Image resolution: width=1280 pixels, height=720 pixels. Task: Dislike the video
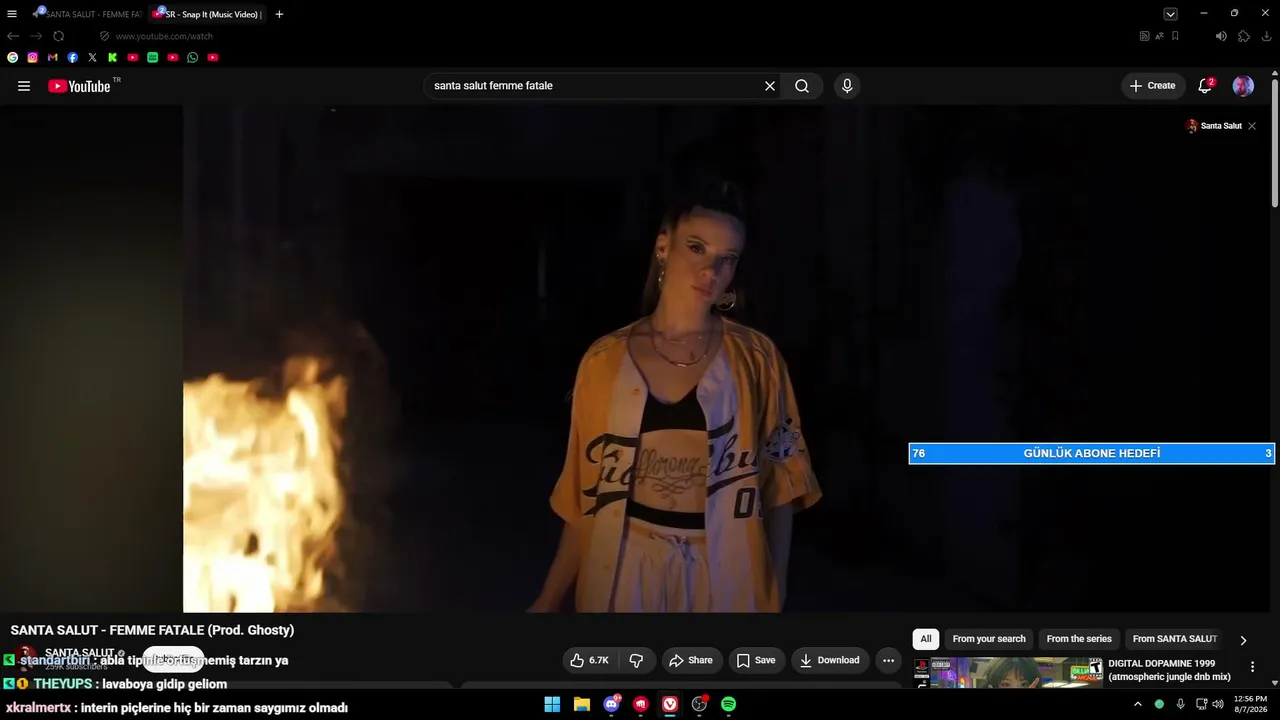click(636, 660)
